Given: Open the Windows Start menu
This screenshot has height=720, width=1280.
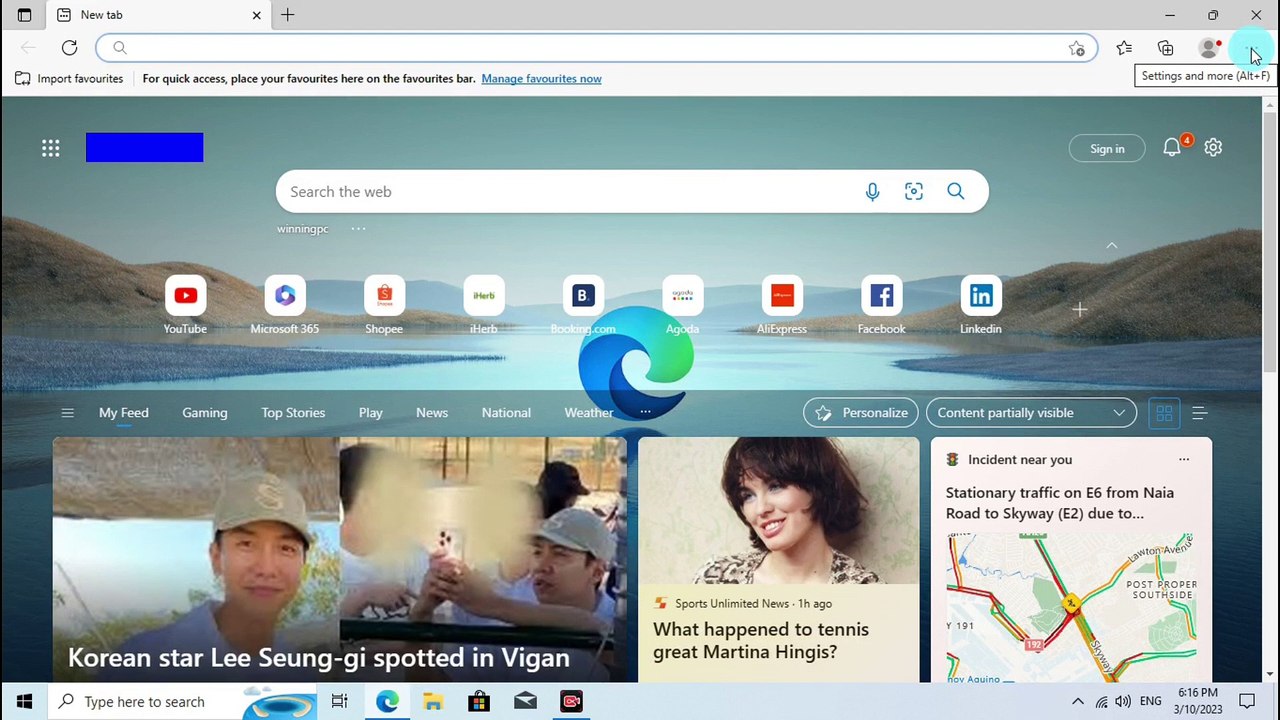Looking at the screenshot, I should 24,702.
